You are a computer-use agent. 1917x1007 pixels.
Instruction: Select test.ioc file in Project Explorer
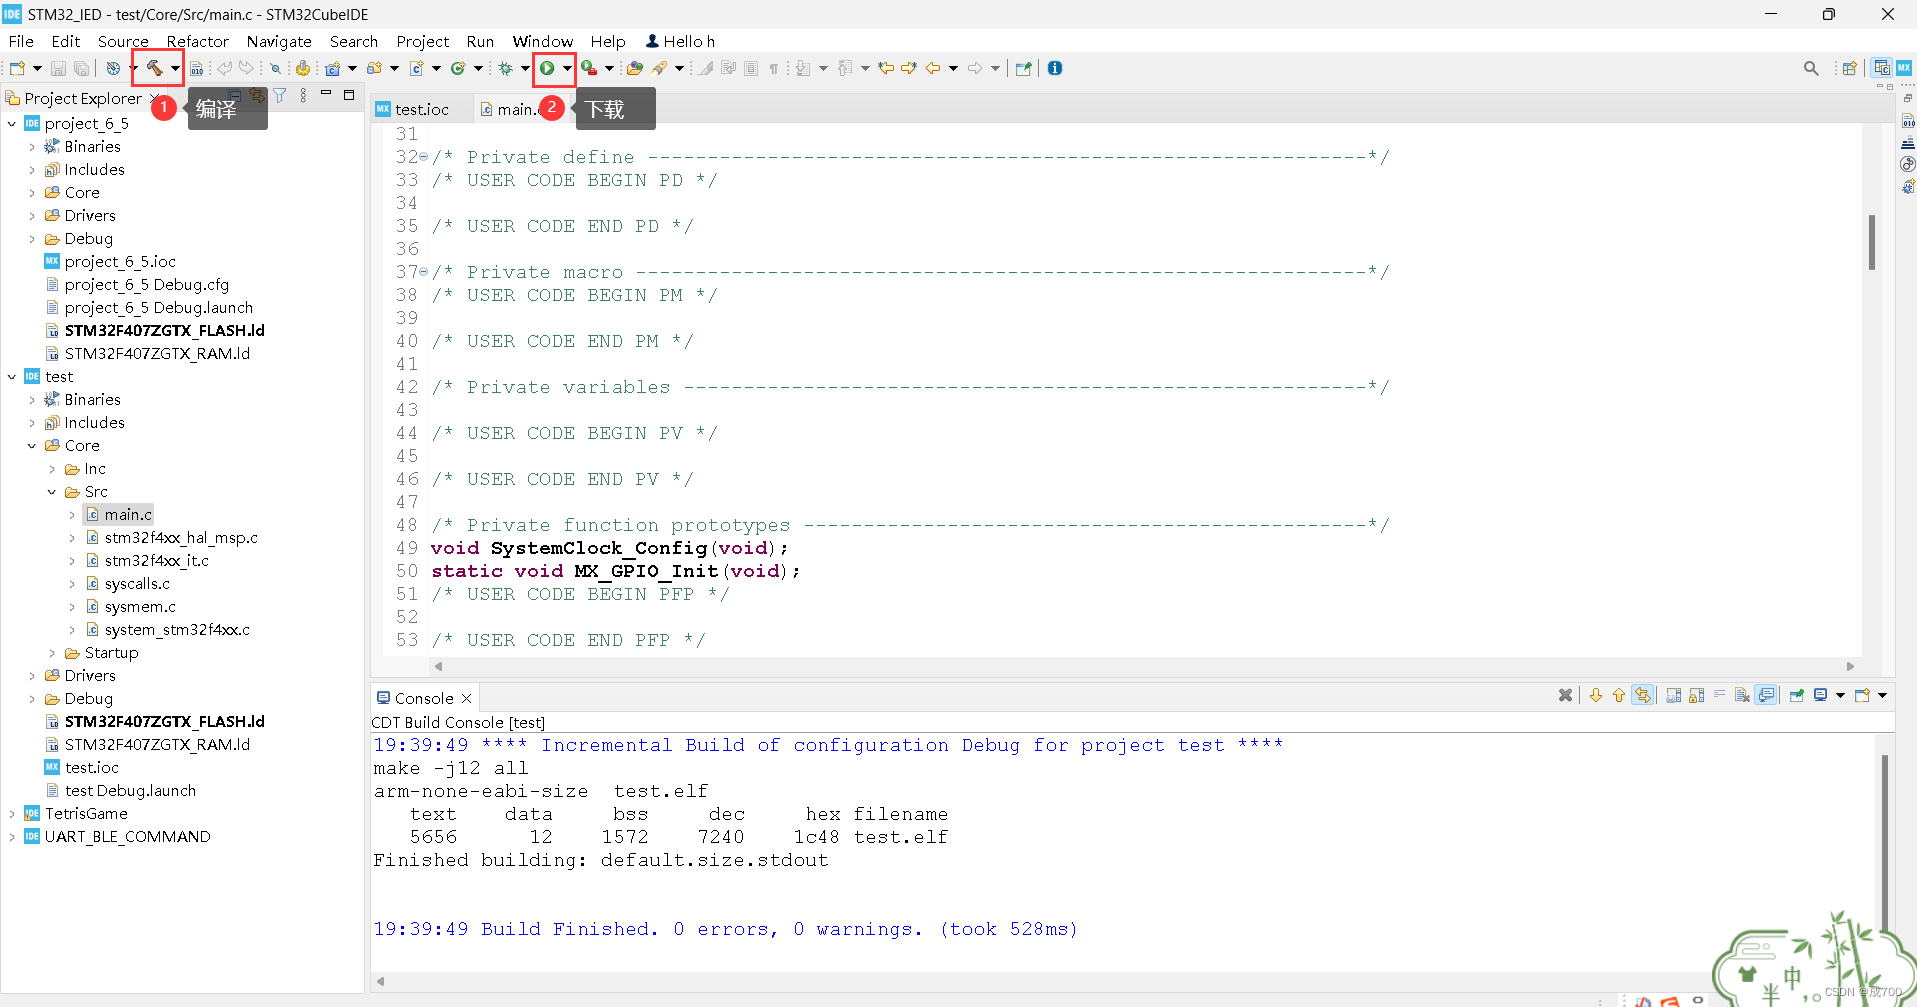pyautogui.click(x=91, y=768)
